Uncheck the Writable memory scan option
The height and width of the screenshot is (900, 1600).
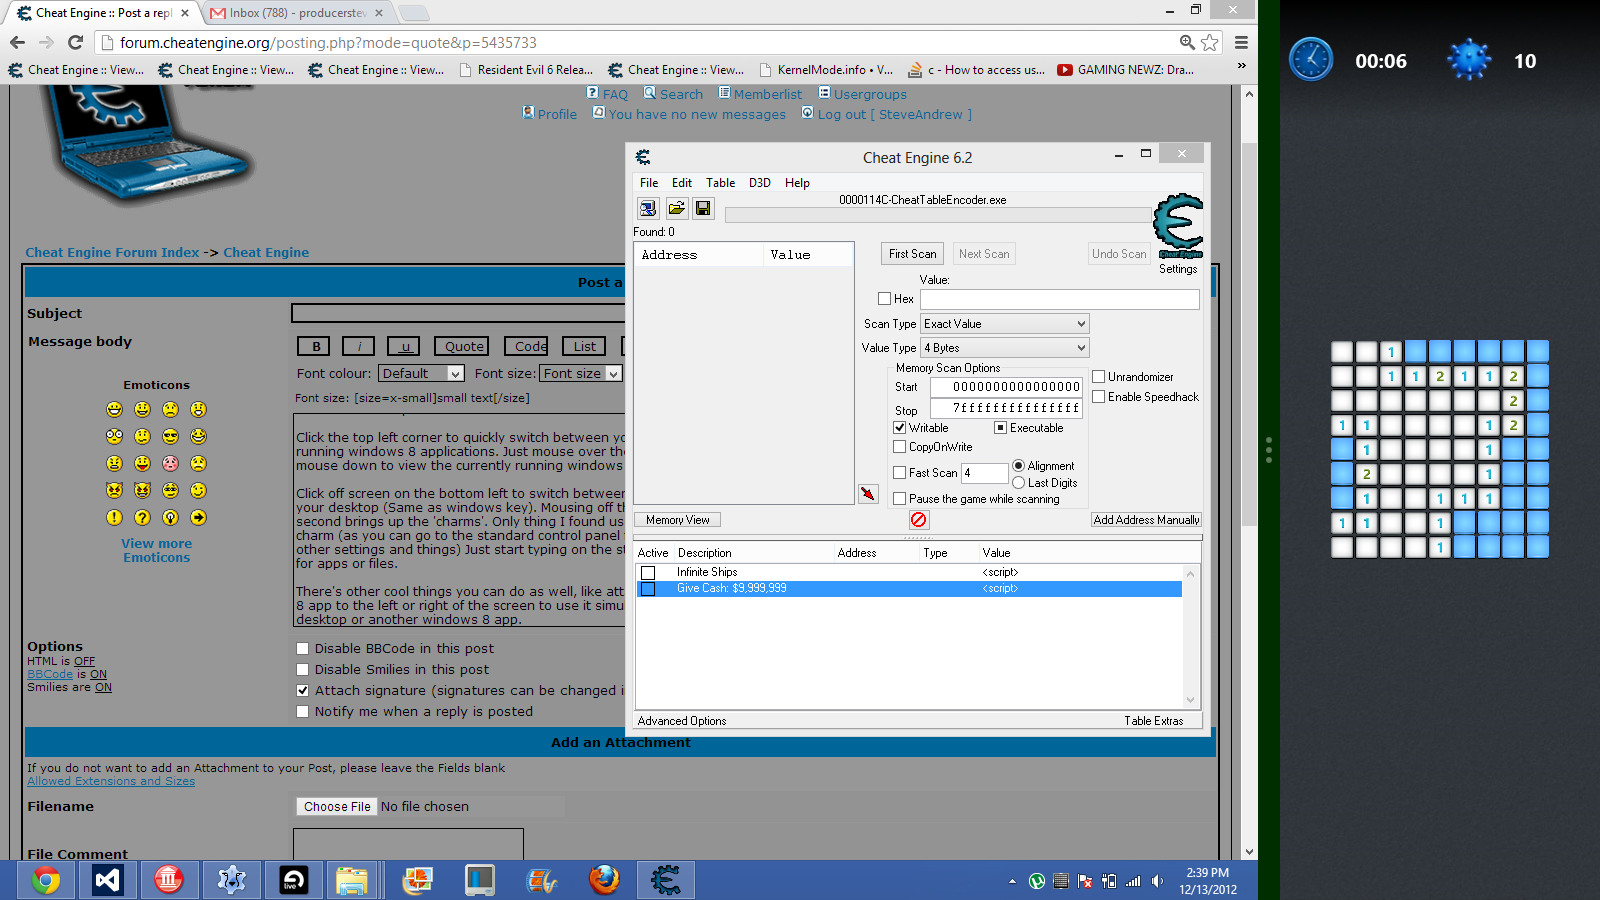tap(900, 427)
